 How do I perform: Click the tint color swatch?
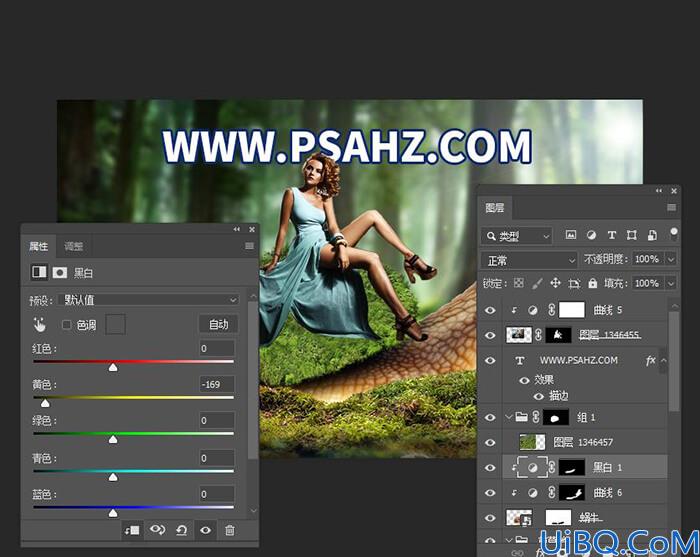(115, 324)
